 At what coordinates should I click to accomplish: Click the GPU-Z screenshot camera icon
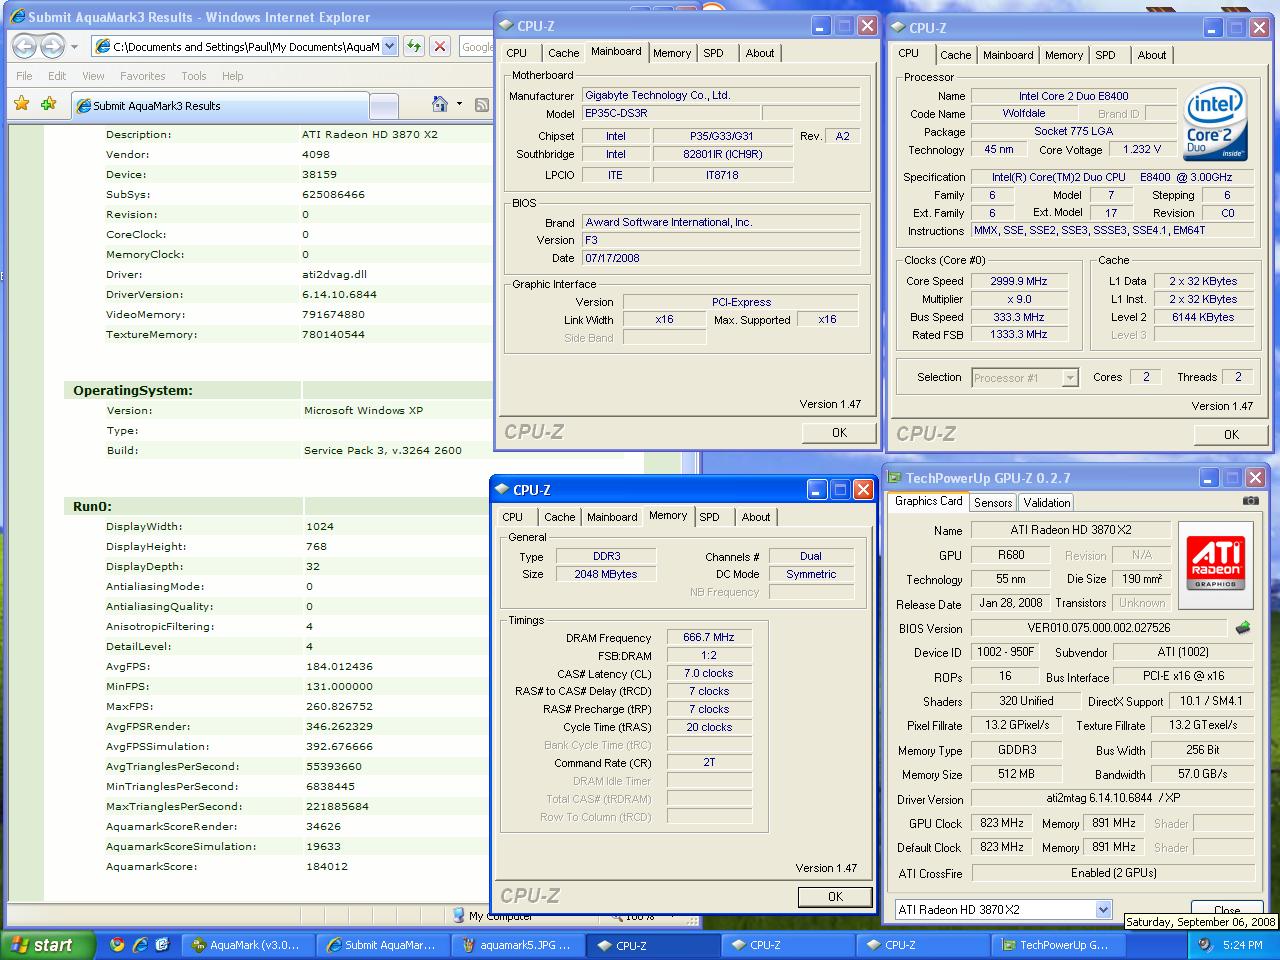[x=1250, y=501]
